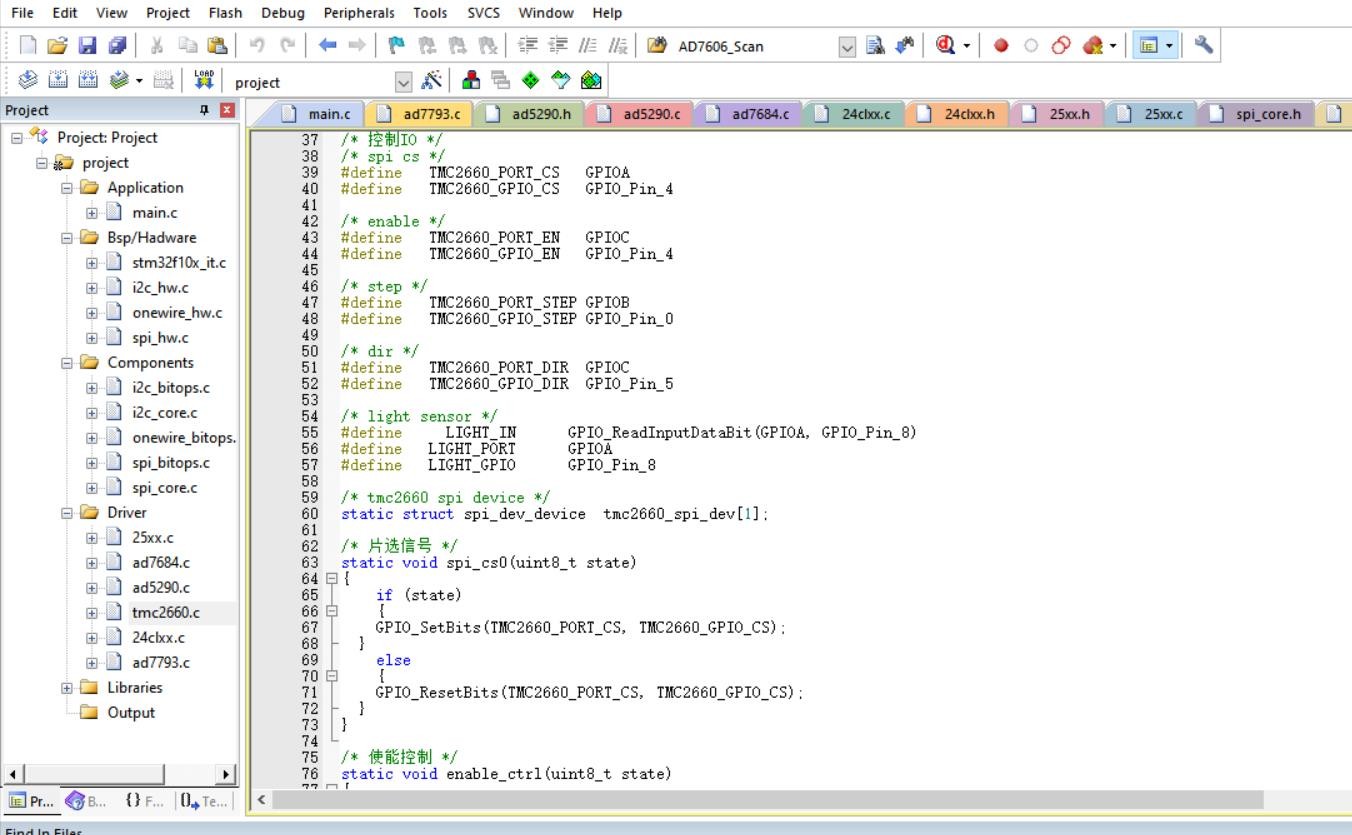The height and width of the screenshot is (835, 1352).
Task: Collapse the Components folder
Action: tap(67, 362)
